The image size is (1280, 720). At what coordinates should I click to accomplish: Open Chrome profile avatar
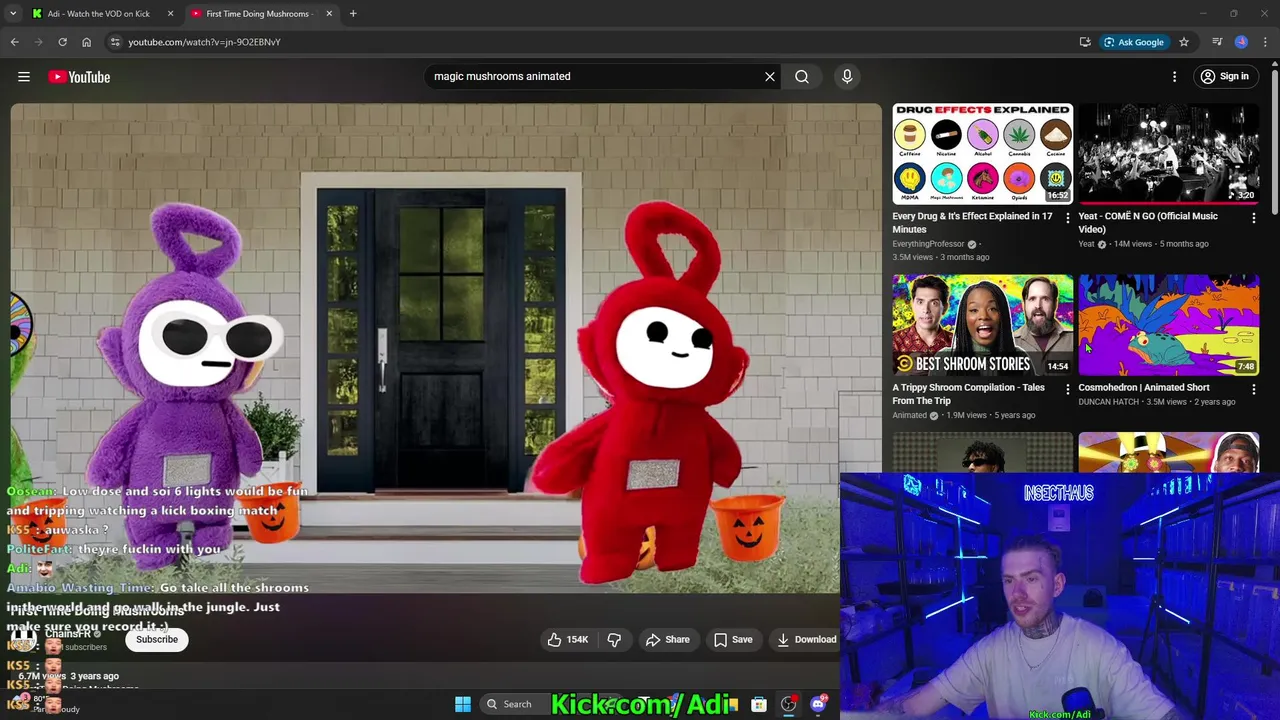(x=1241, y=42)
